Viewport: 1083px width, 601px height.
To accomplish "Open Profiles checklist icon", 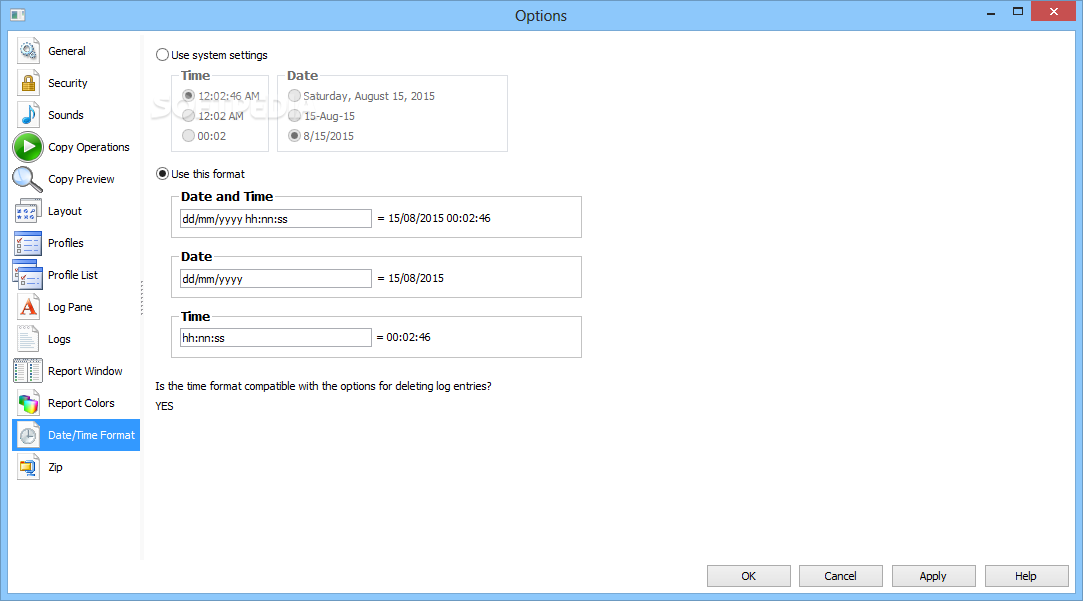I will point(28,243).
